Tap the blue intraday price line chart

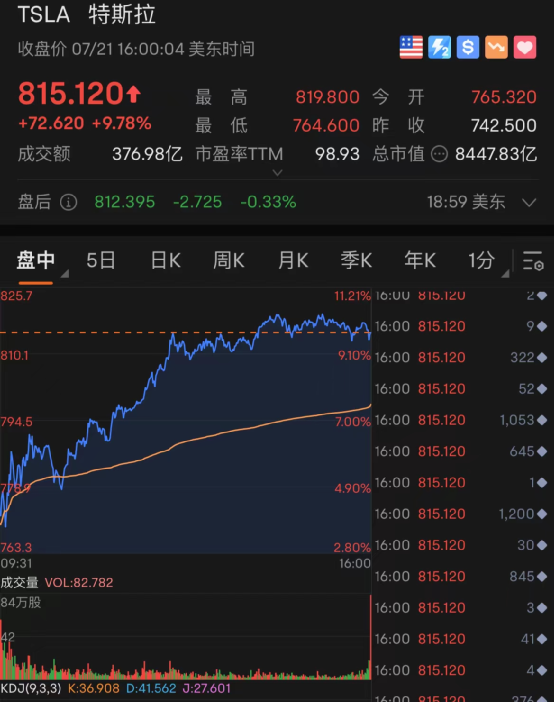tap(186, 421)
